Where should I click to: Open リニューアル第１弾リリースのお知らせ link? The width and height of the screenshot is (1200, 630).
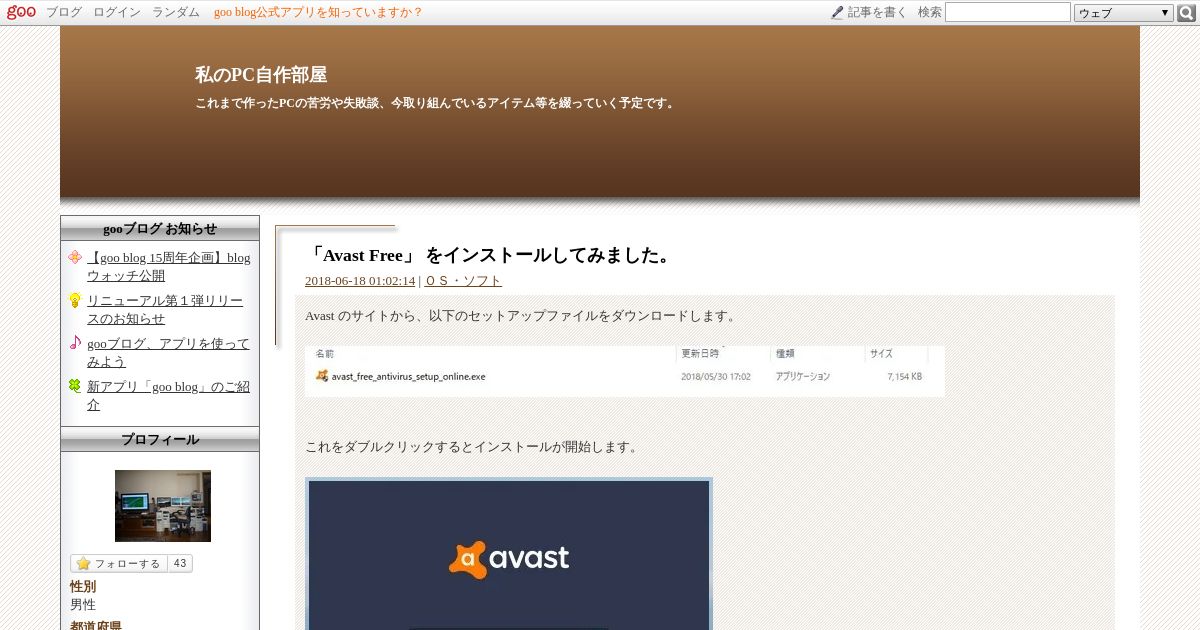tap(165, 309)
